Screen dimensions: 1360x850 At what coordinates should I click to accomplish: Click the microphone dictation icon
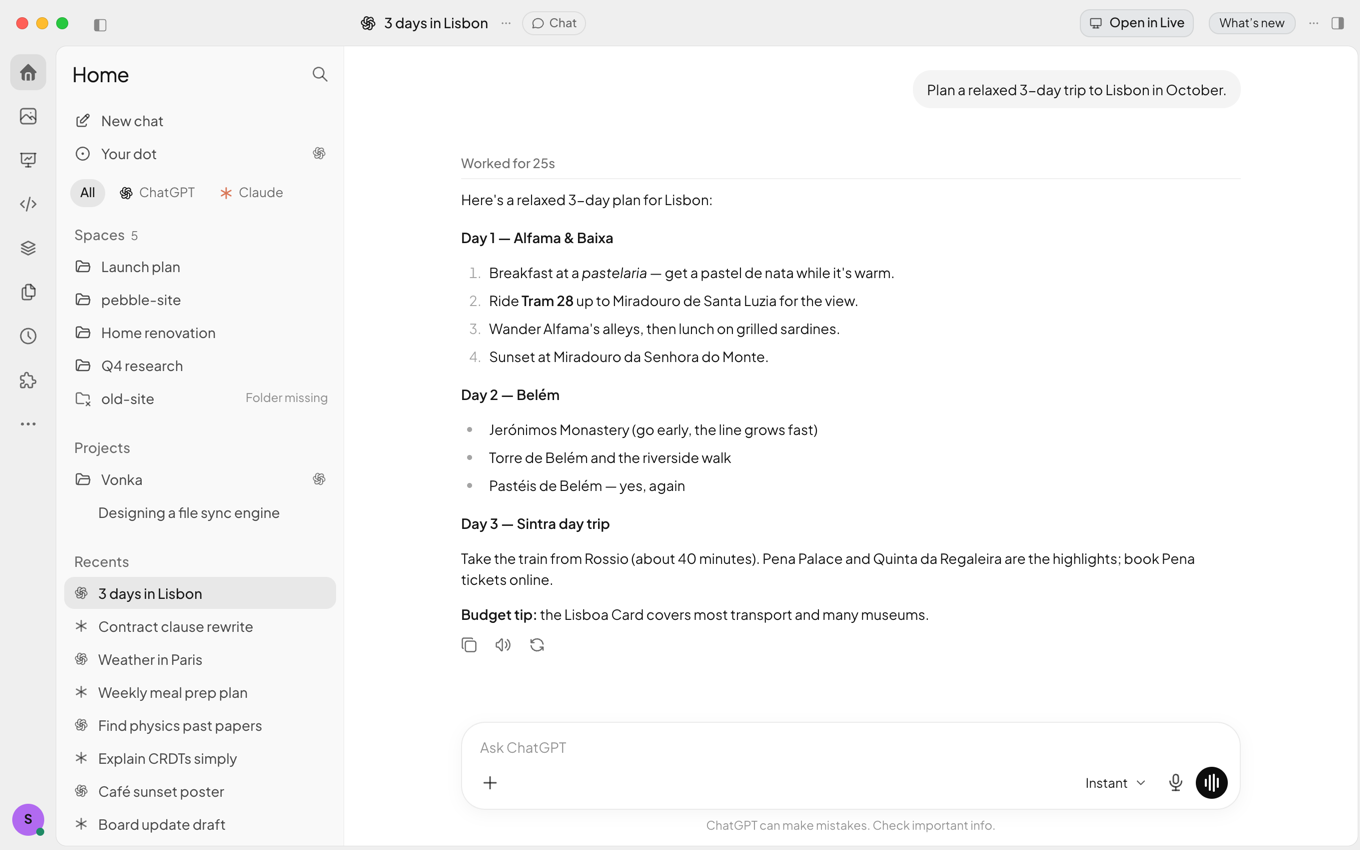tap(1176, 783)
